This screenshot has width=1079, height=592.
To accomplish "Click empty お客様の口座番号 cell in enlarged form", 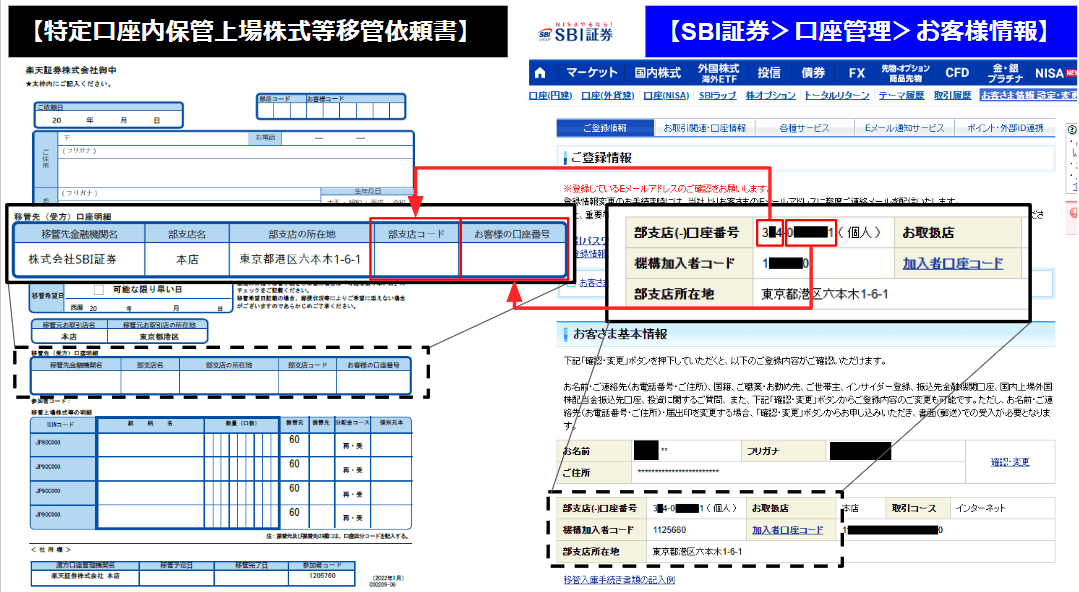I will pyautogui.click(x=513, y=259).
